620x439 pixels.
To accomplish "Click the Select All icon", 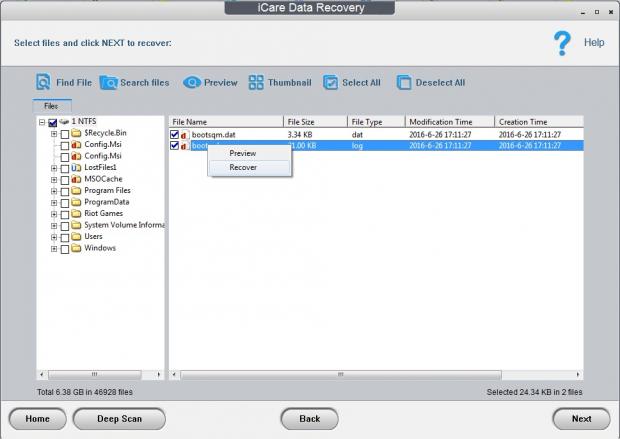I will coord(330,83).
